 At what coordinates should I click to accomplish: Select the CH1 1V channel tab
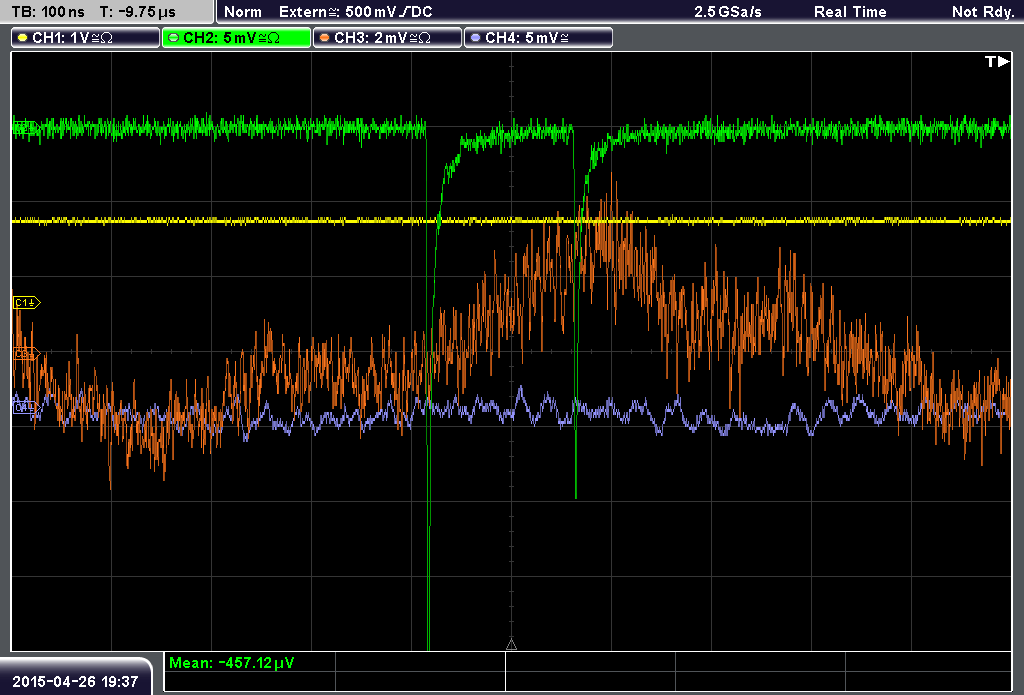point(86,38)
